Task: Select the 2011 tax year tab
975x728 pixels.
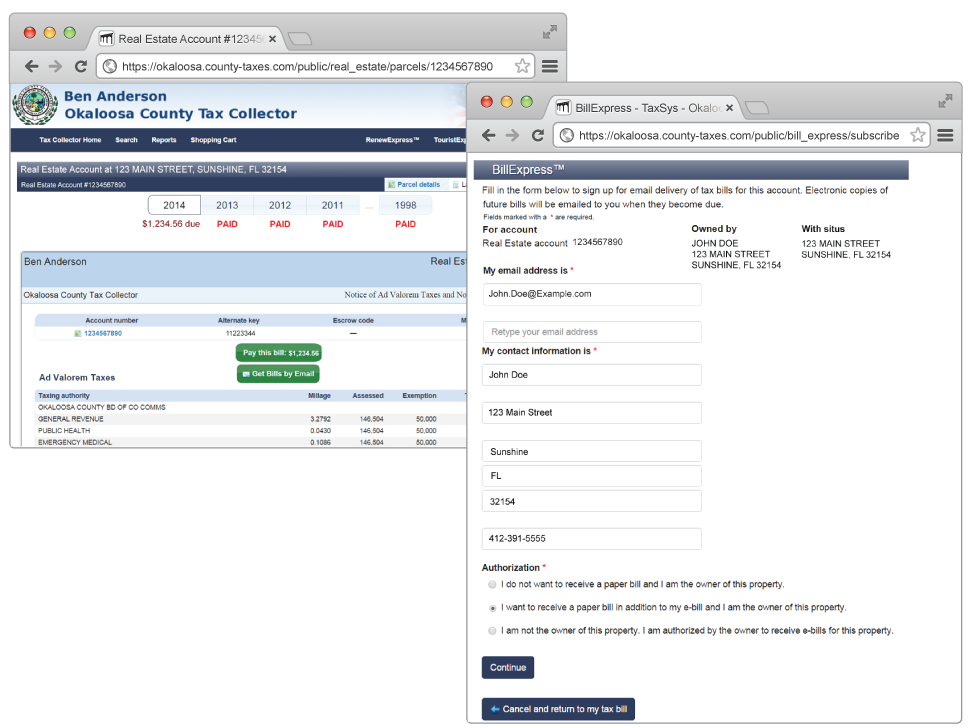Action: click(333, 205)
